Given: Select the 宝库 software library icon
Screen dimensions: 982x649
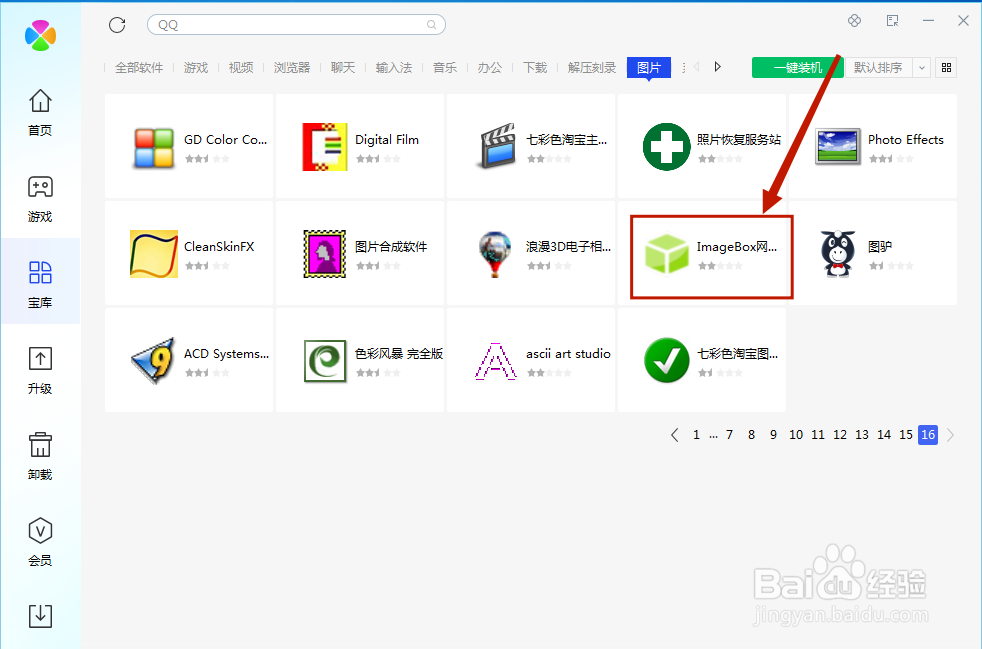Looking at the screenshot, I should [40, 273].
